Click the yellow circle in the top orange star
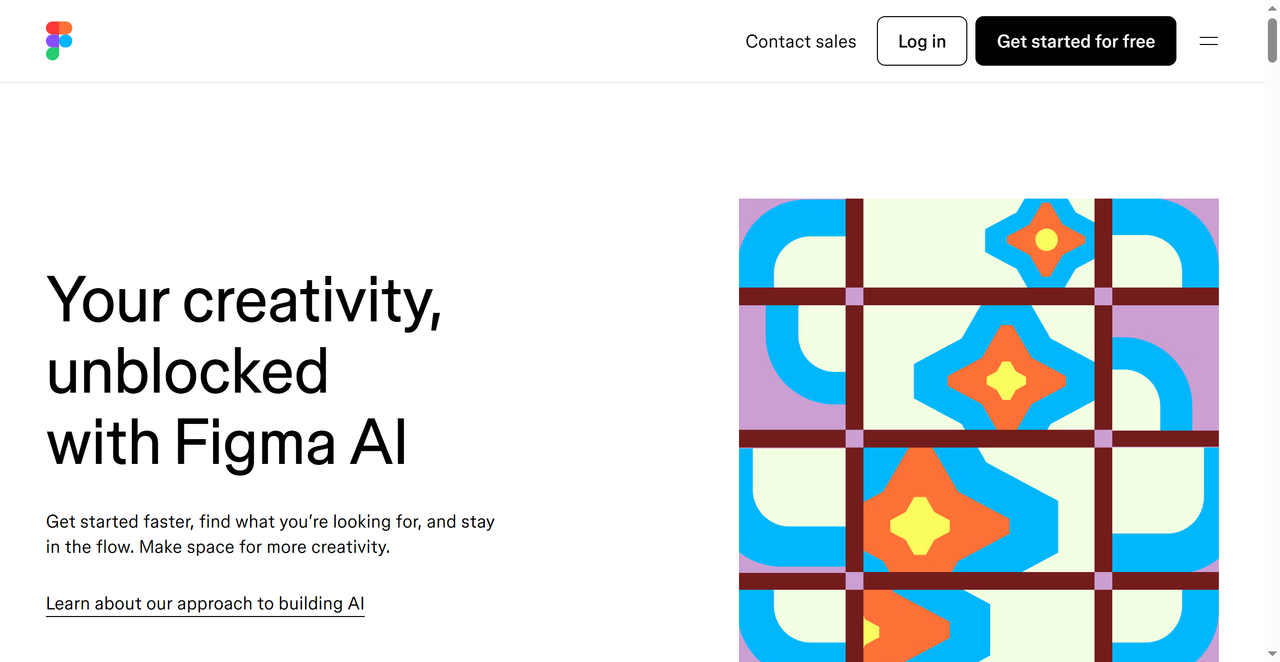 click(x=1046, y=240)
